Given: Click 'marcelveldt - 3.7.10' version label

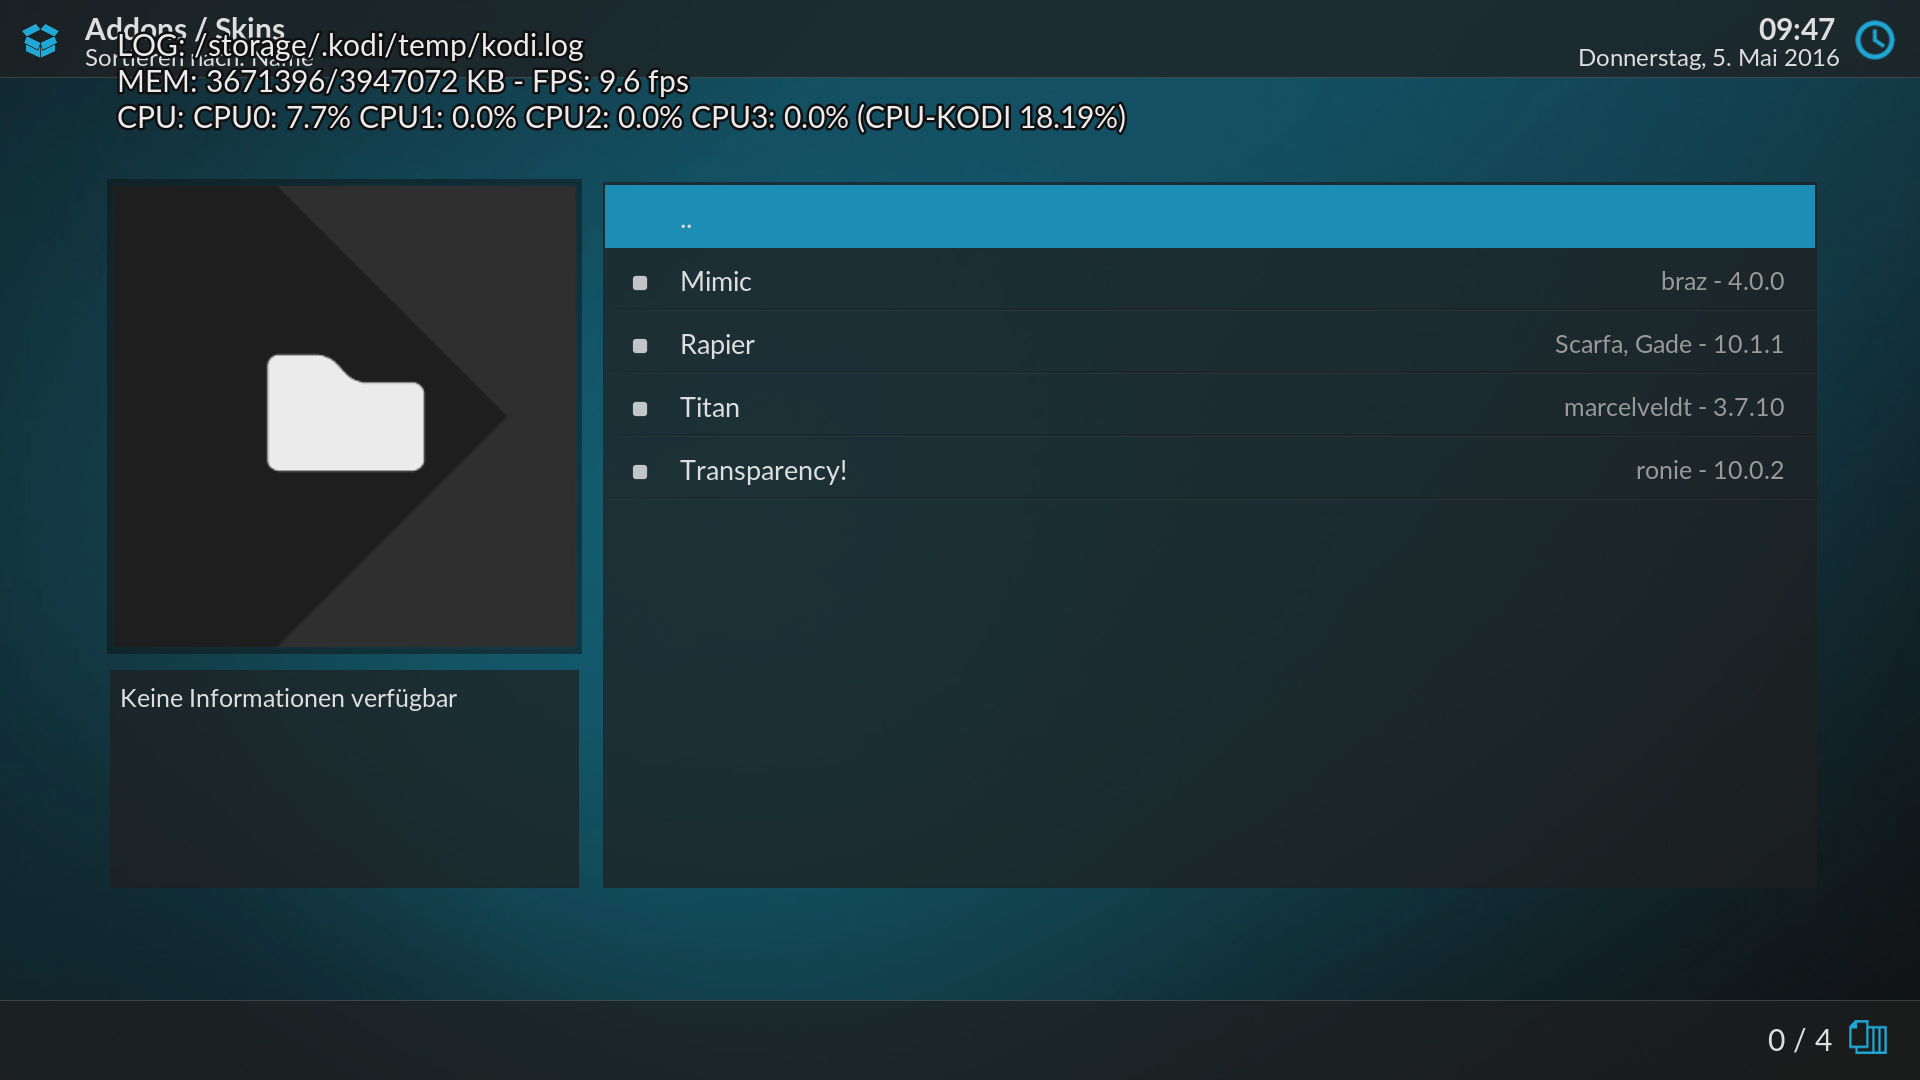Looking at the screenshot, I should [1674, 407].
